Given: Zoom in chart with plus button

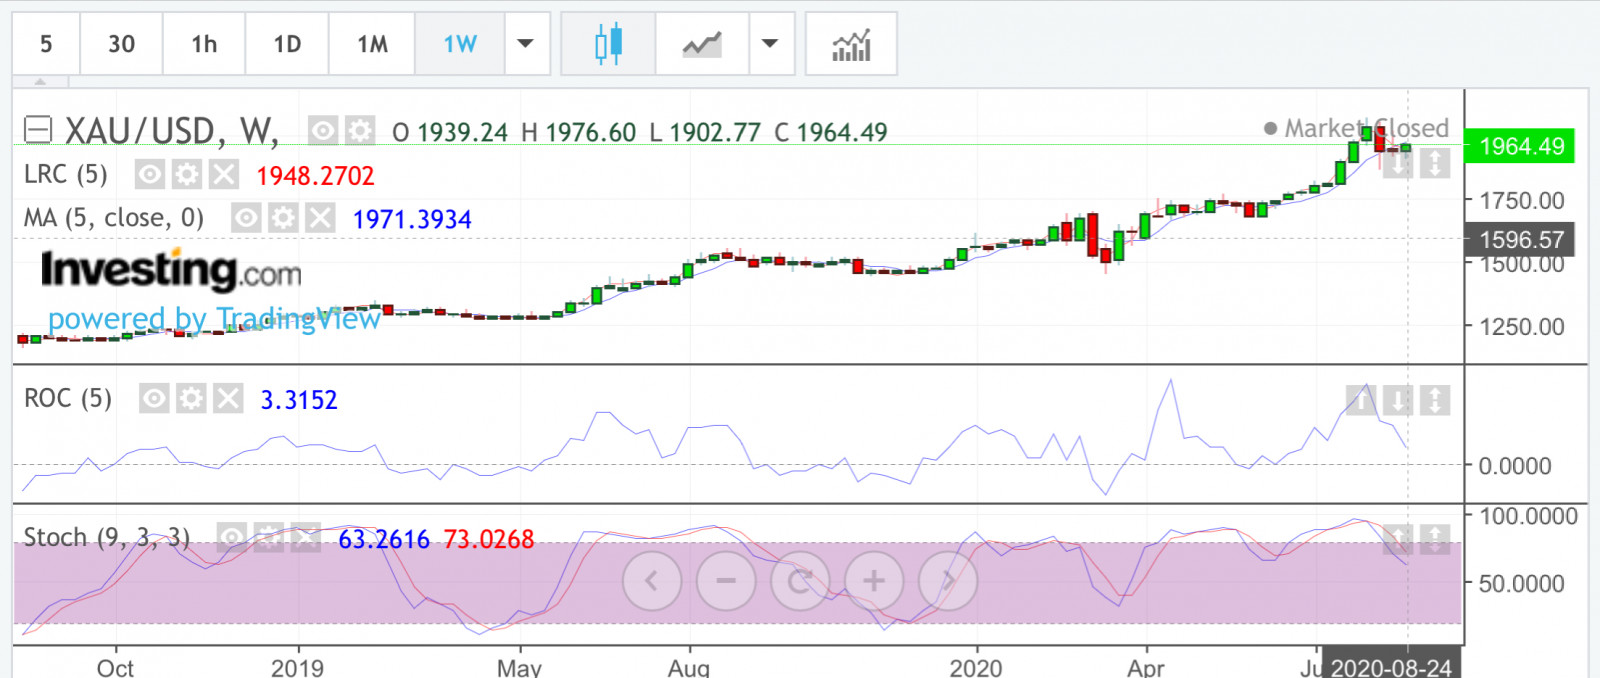Looking at the screenshot, I should pyautogui.click(x=874, y=580).
